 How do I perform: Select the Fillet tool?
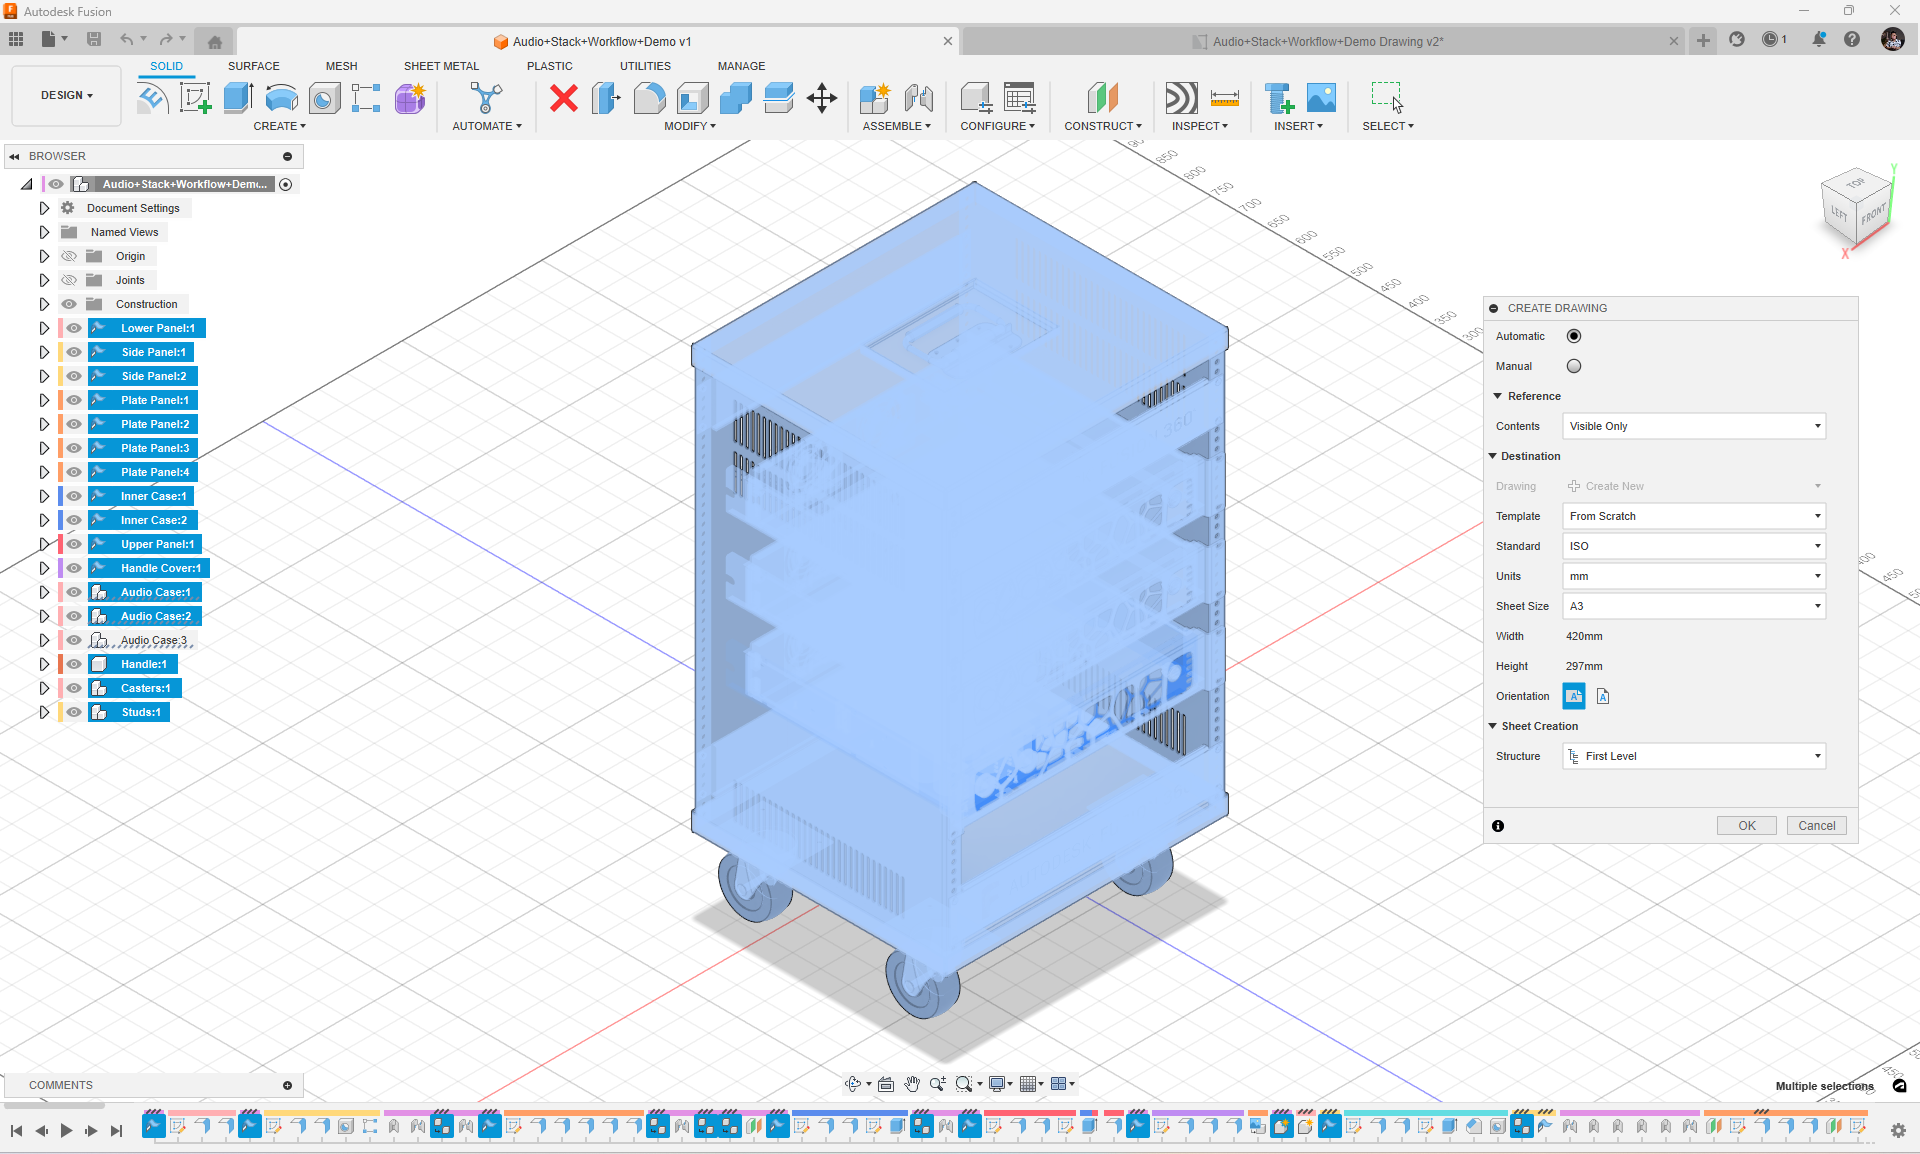tap(650, 98)
